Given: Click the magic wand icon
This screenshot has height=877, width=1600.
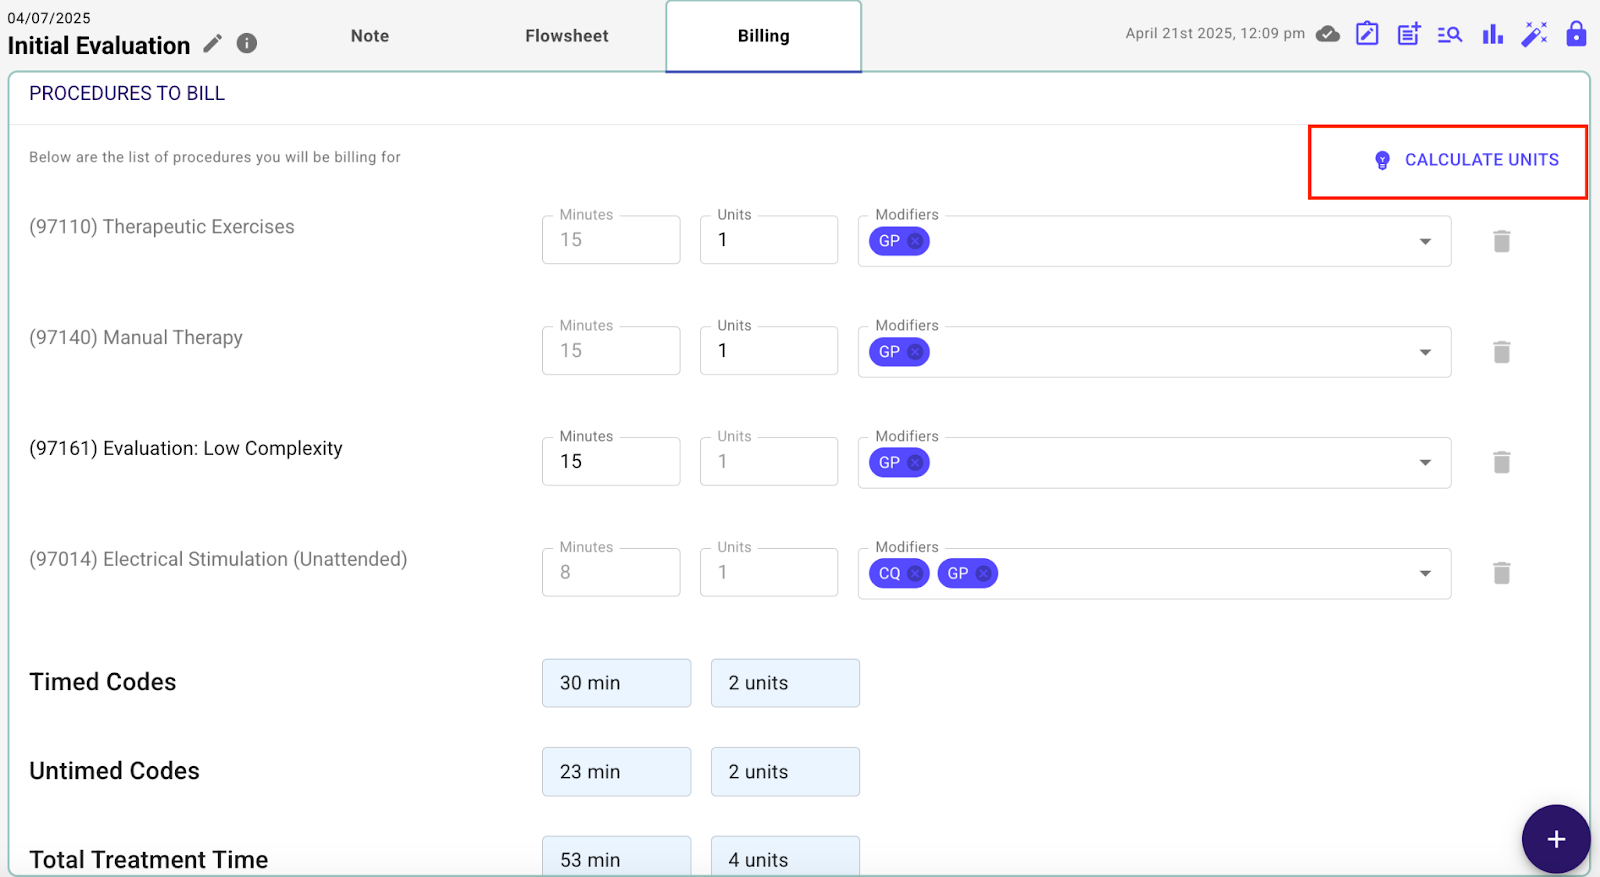Looking at the screenshot, I should tap(1534, 34).
